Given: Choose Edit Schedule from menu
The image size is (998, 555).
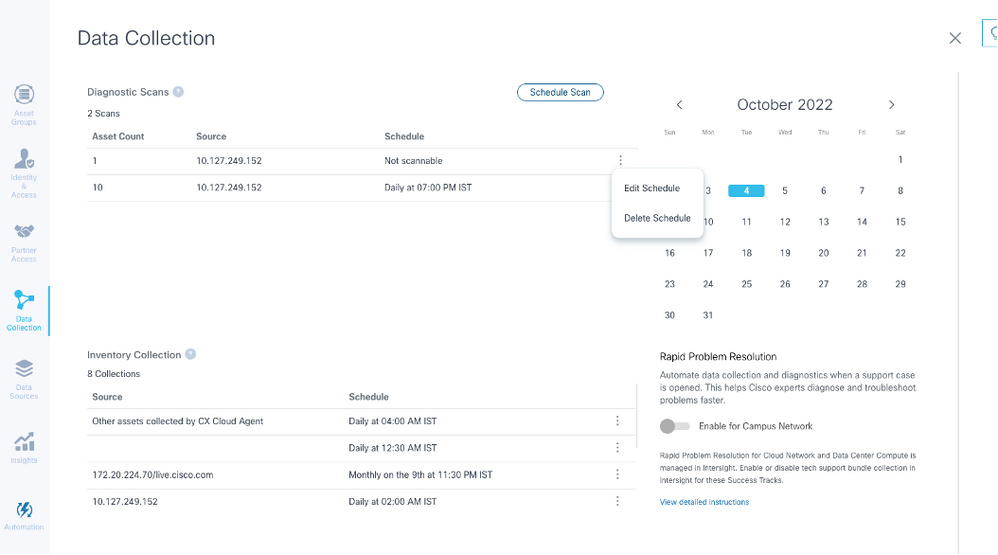Looking at the screenshot, I should (652, 188).
